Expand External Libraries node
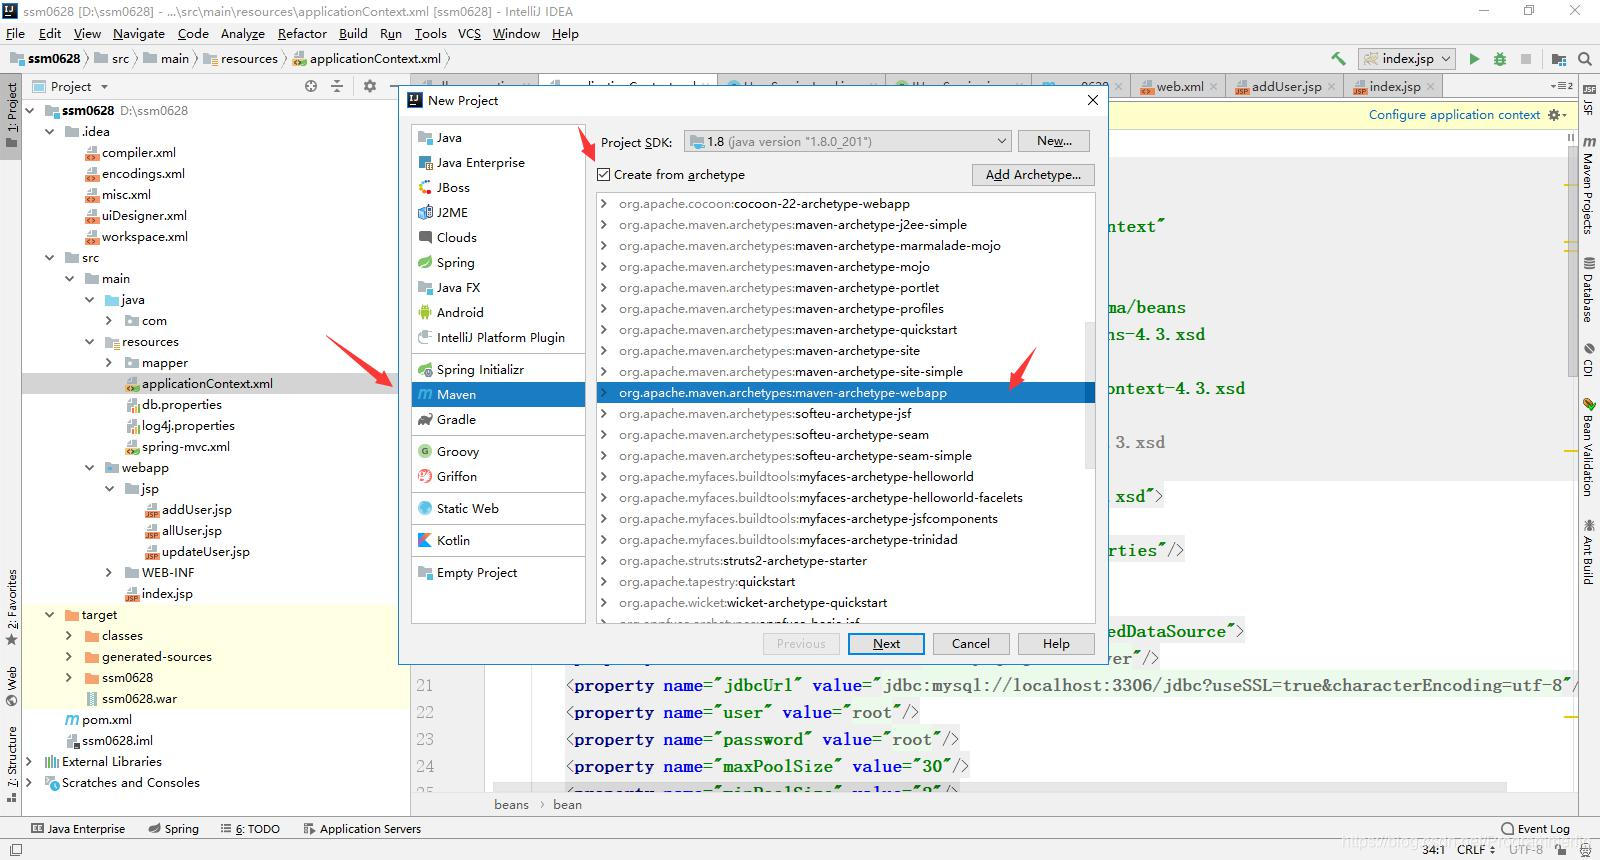This screenshot has height=860, width=1600. [x=29, y=761]
